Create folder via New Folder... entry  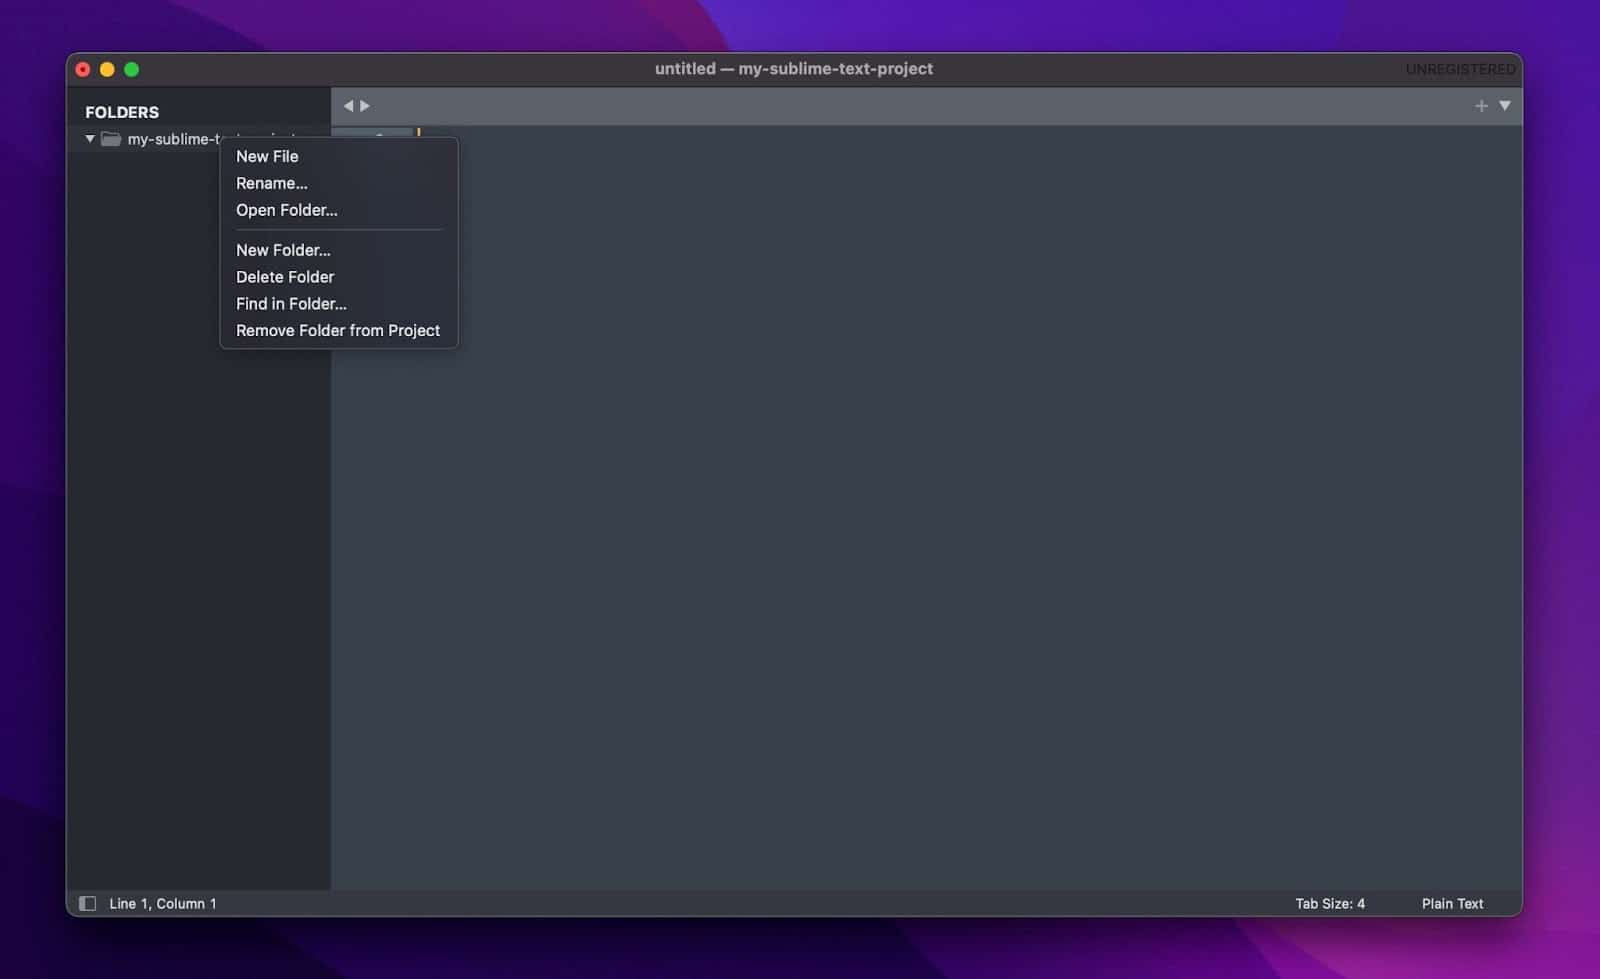(x=283, y=250)
